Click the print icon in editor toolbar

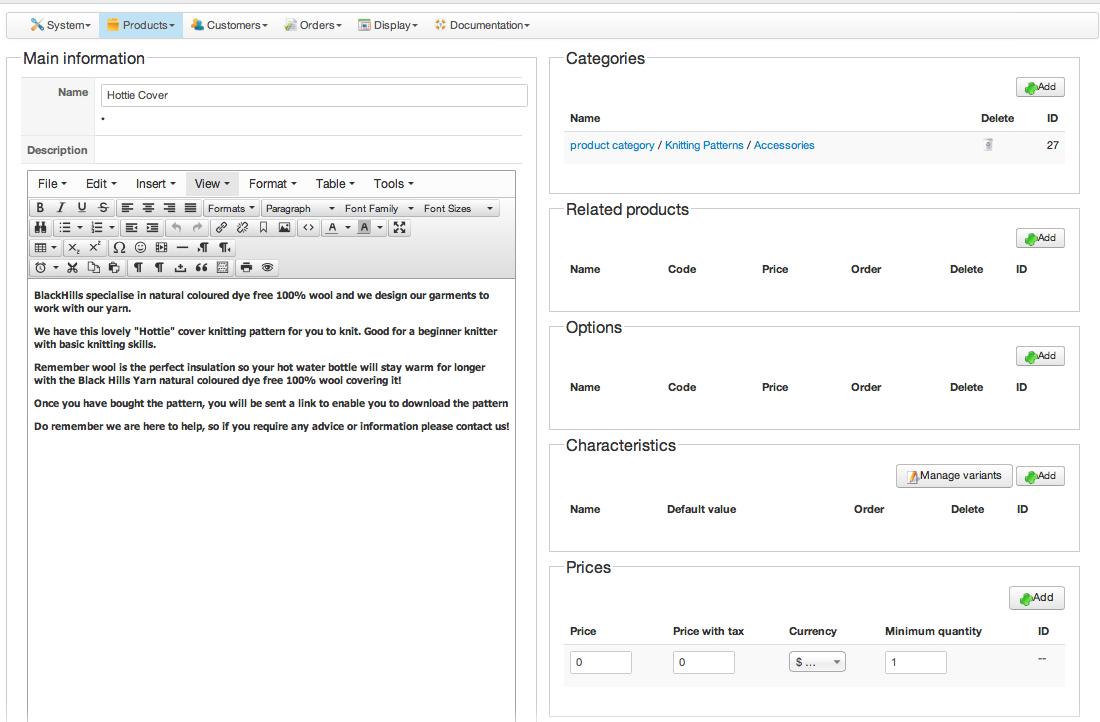246,267
